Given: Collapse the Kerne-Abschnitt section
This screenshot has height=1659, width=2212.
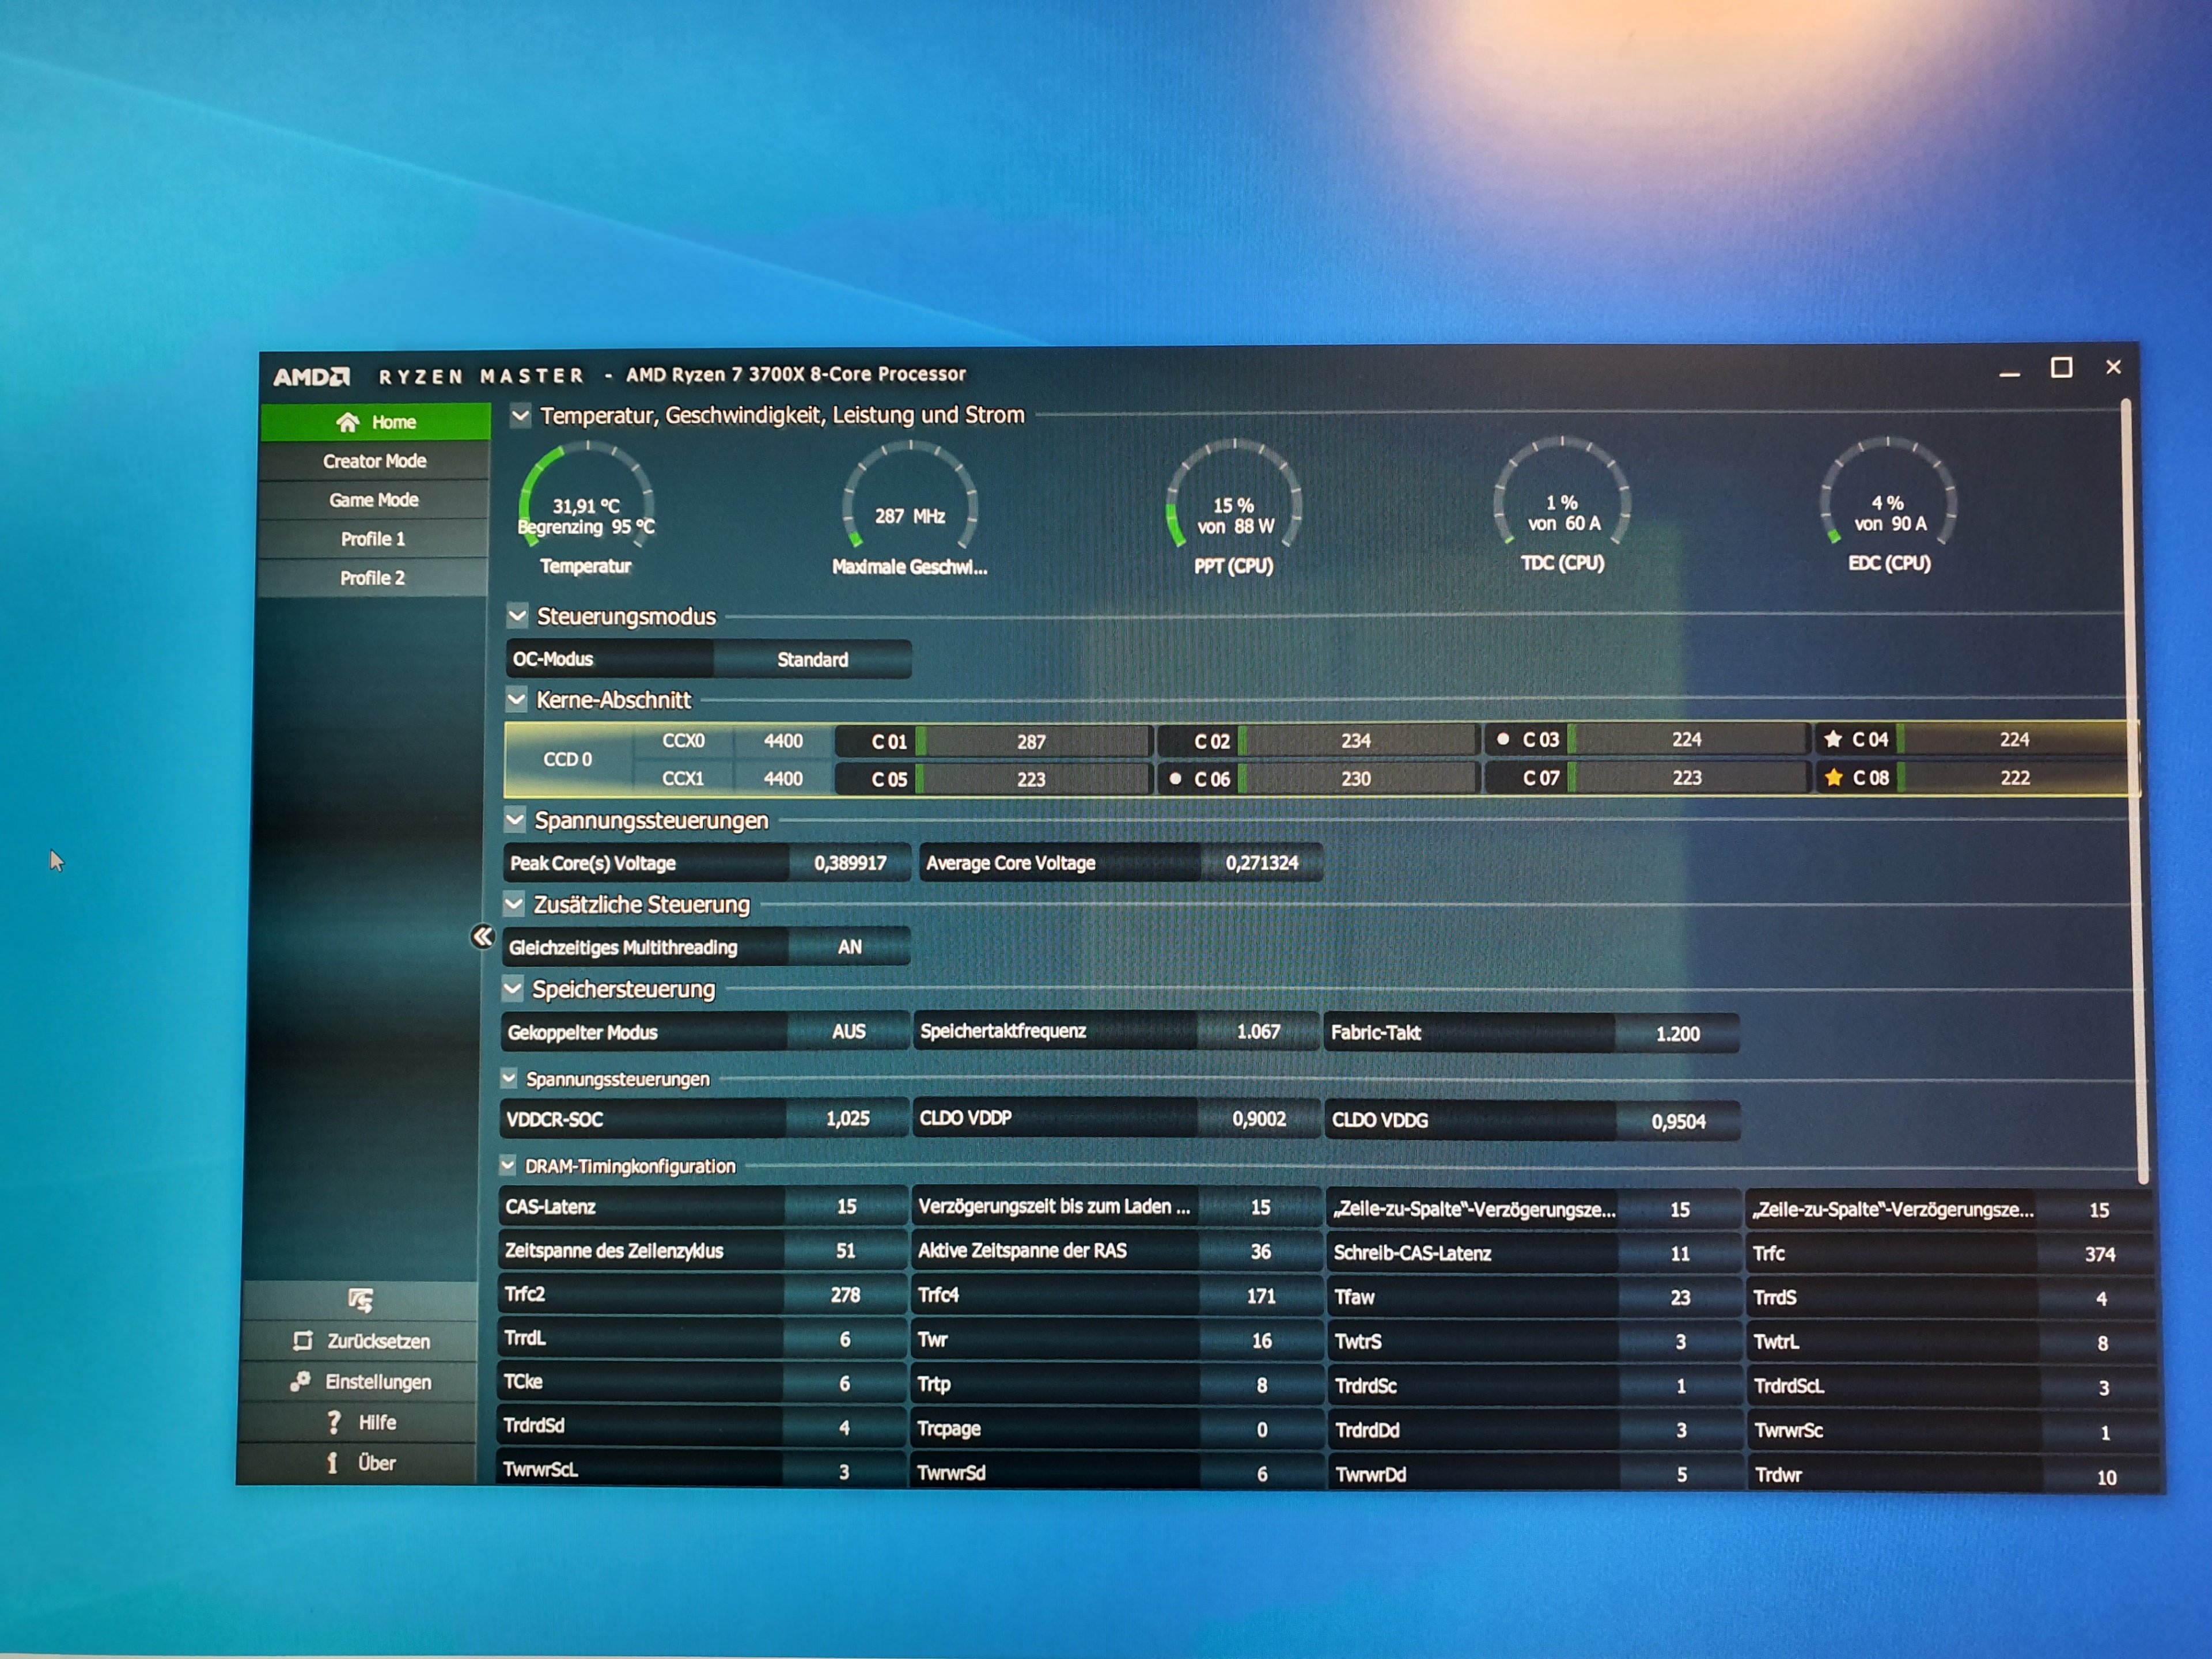Looking at the screenshot, I should [516, 699].
